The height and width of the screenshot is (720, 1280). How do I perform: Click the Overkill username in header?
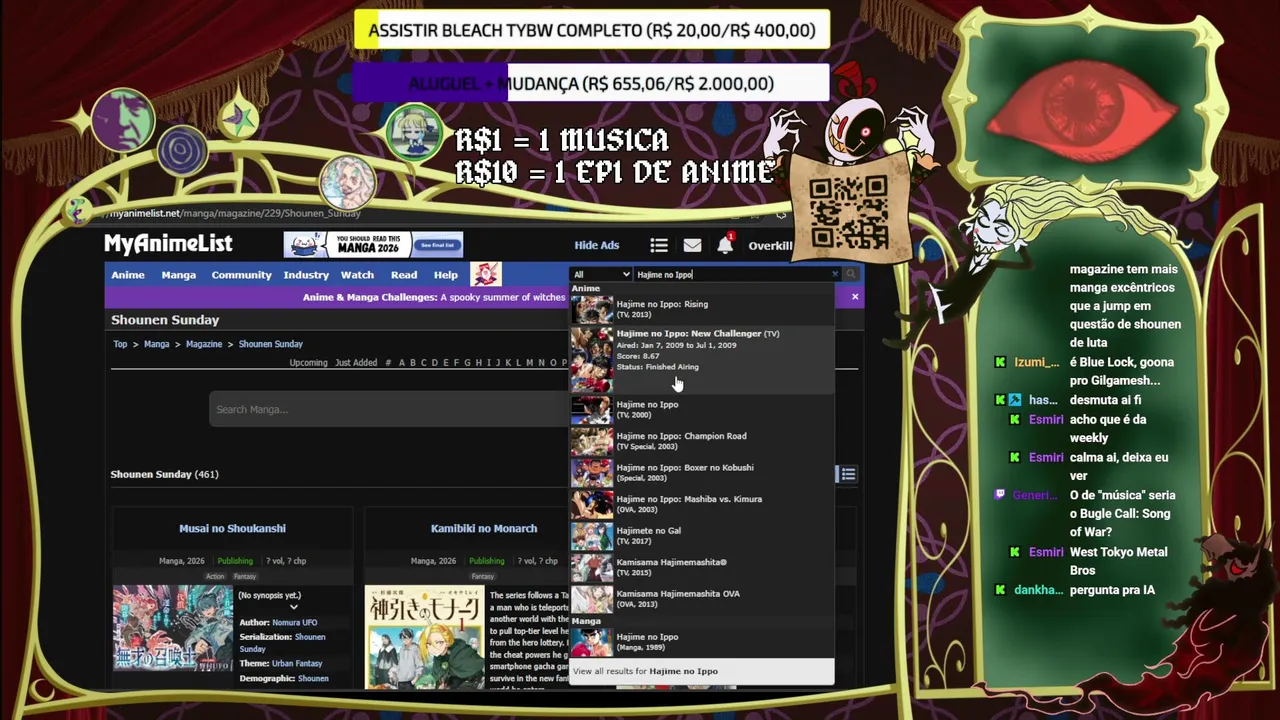770,246
